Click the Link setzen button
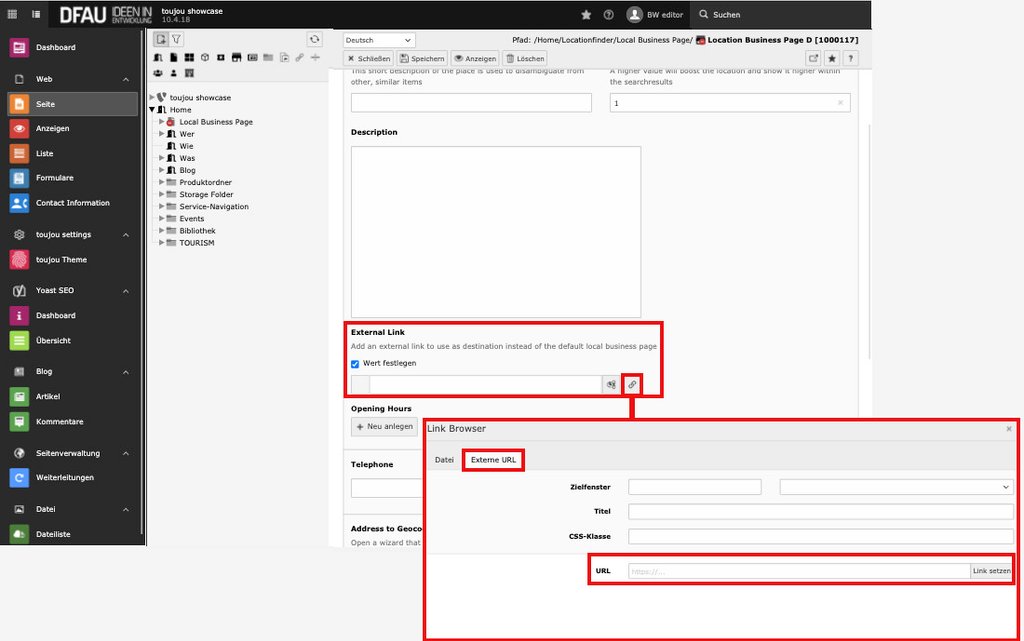 click(992, 571)
